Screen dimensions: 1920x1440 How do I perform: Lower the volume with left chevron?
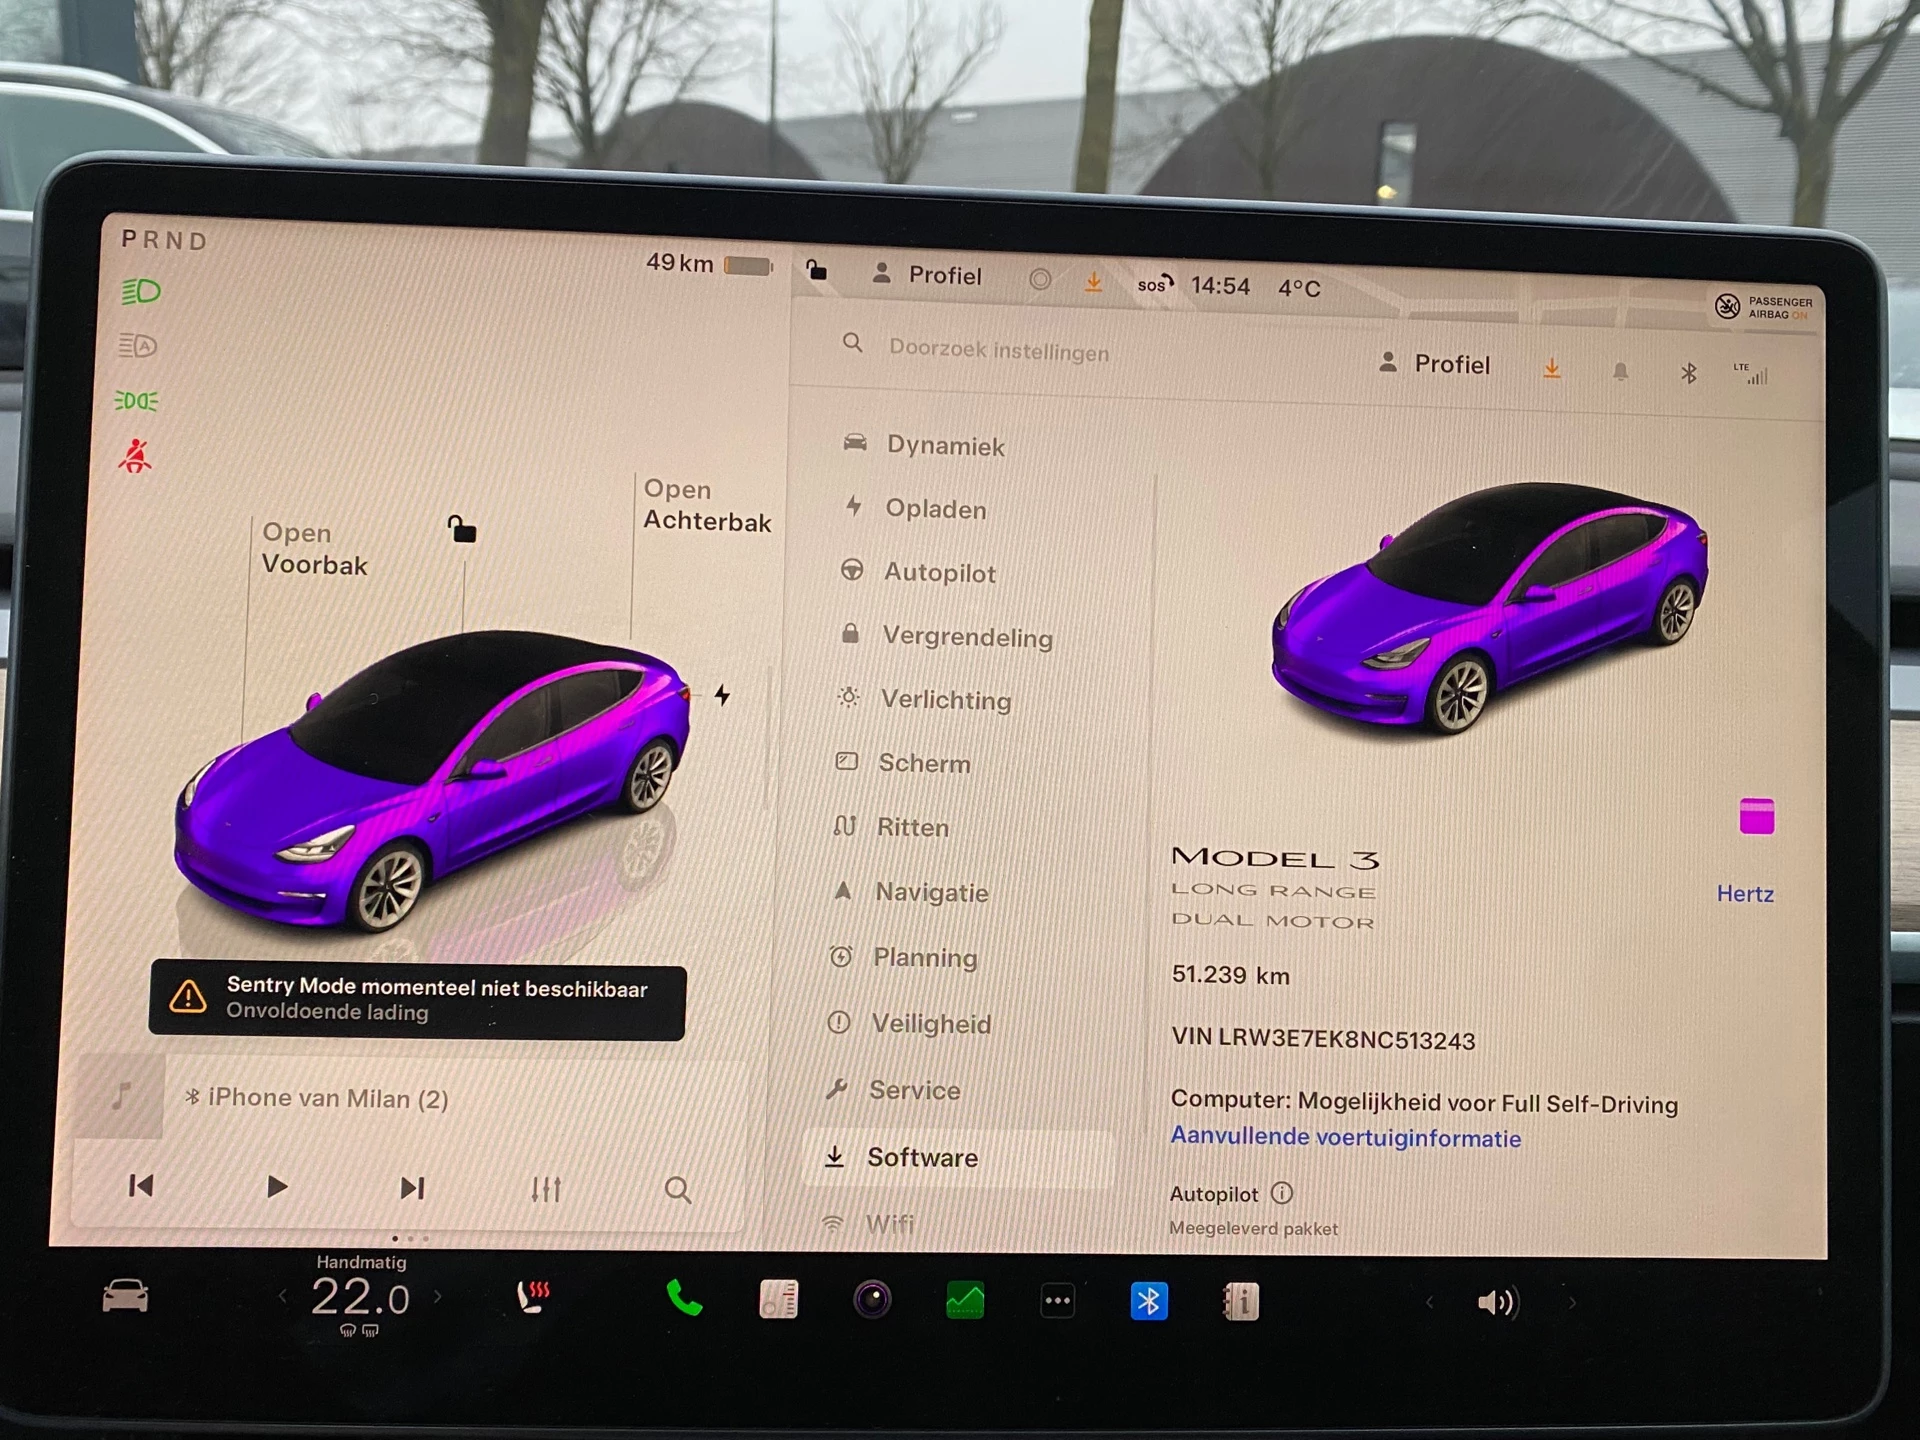(x=1429, y=1302)
